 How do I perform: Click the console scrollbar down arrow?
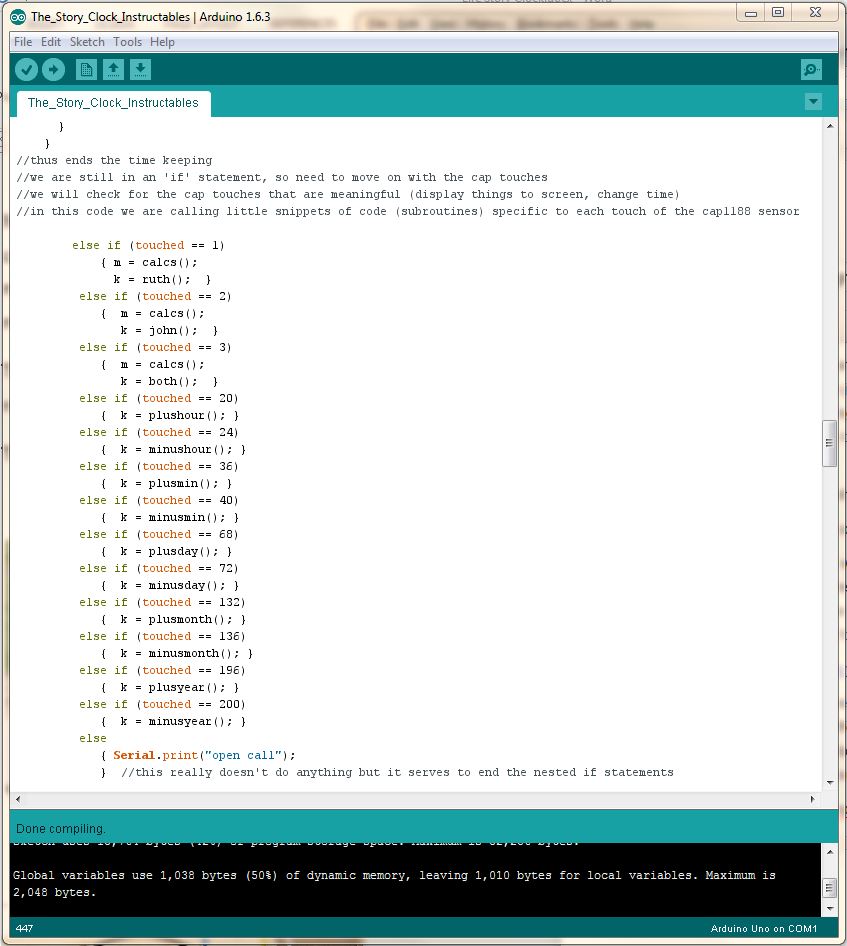(830, 909)
